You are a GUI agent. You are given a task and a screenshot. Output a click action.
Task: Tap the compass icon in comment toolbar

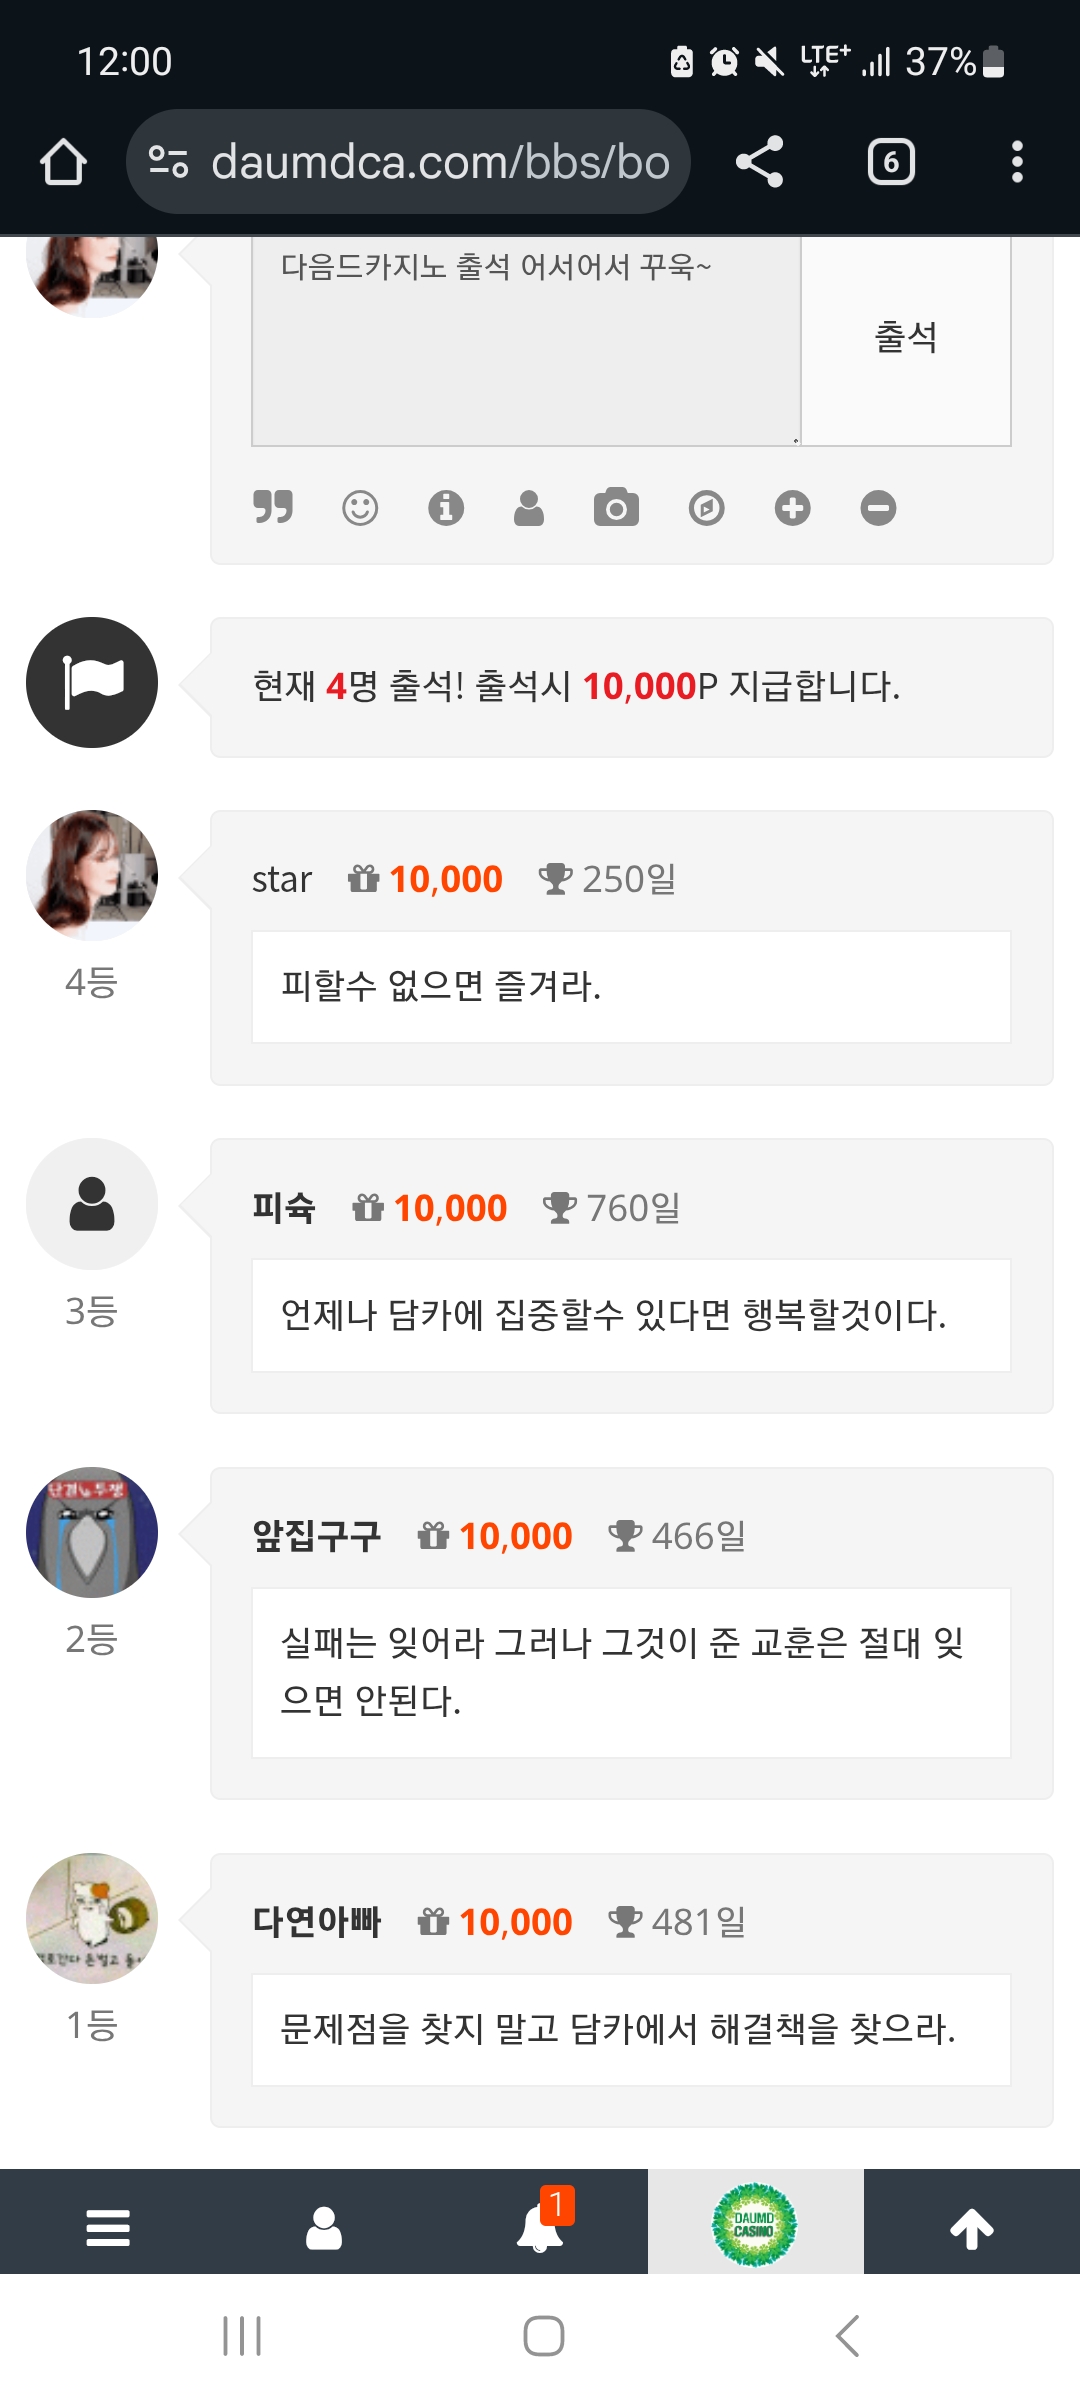point(706,508)
